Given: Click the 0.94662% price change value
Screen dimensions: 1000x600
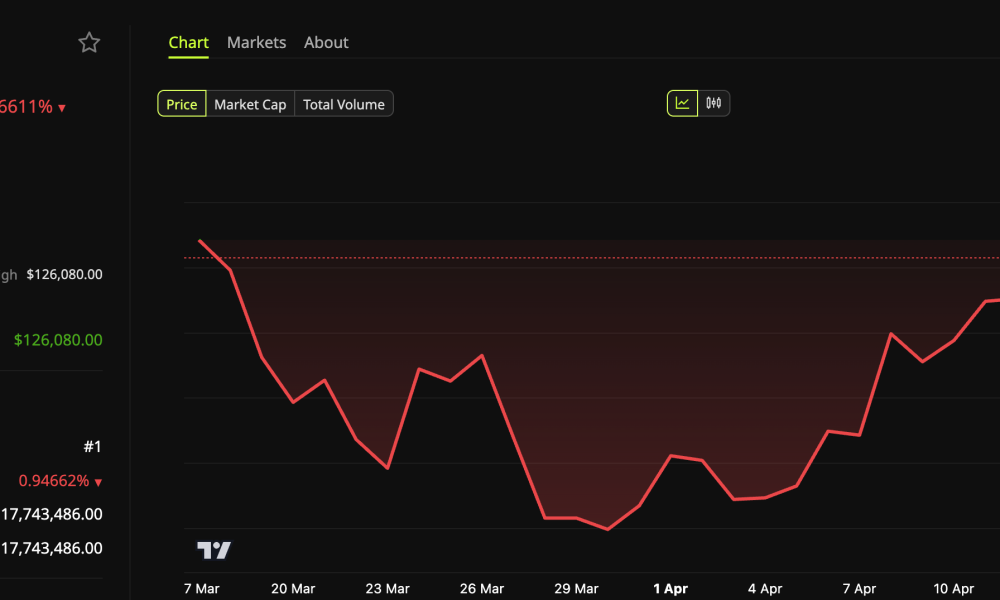Looking at the screenshot, I should point(55,481).
